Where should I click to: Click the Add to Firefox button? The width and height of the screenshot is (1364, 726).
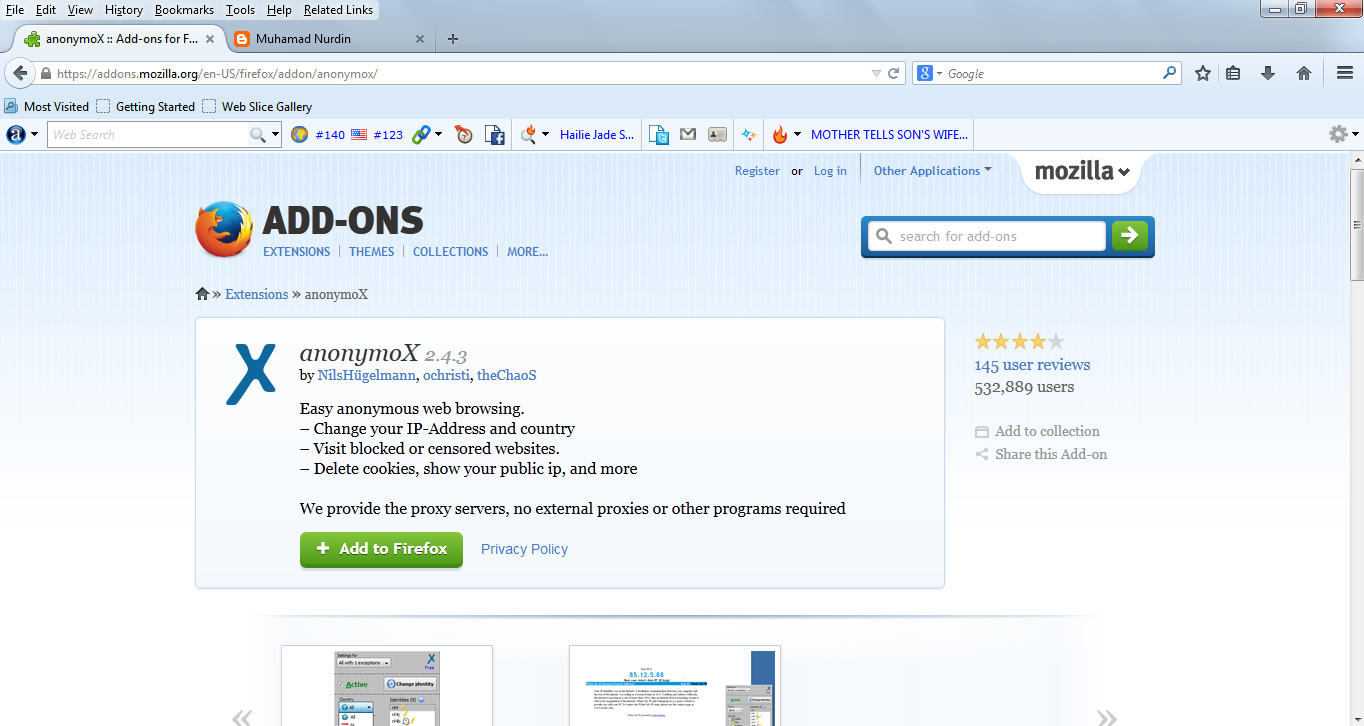(381, 549)
